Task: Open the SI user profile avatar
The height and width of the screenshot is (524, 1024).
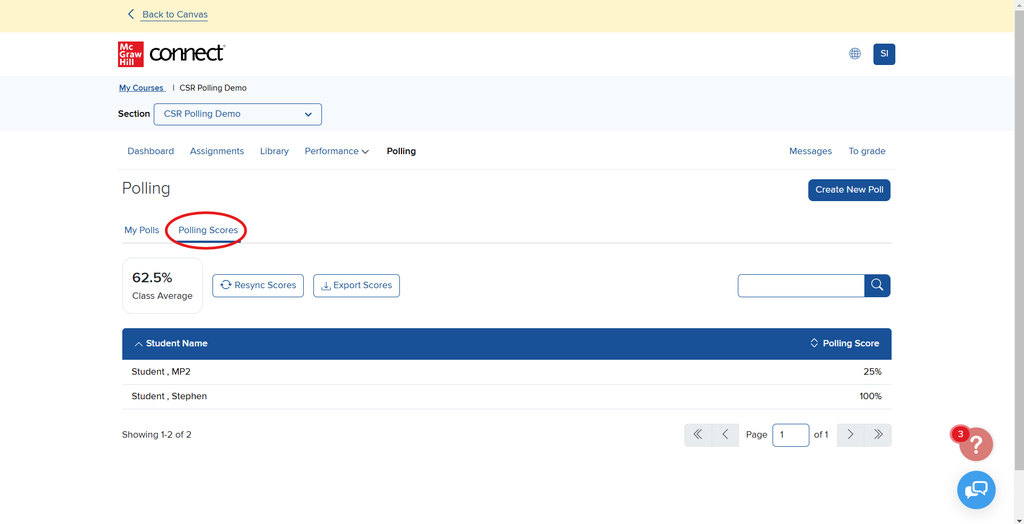Action: coord(884,54)
